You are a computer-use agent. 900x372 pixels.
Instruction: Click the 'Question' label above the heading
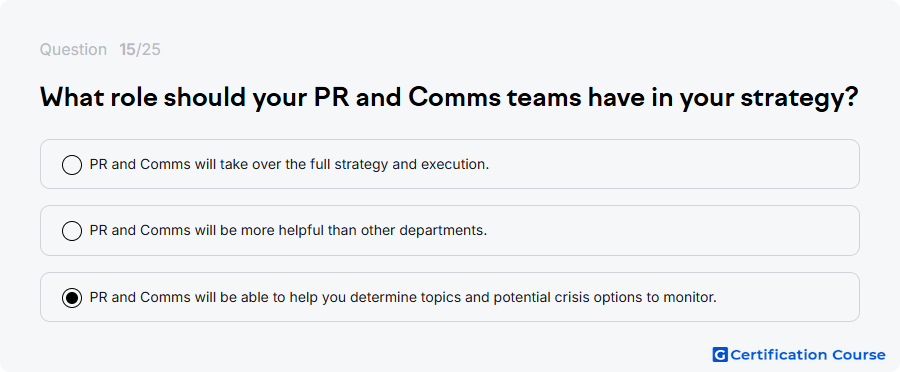pyautogui.click(x=73, y=50)
